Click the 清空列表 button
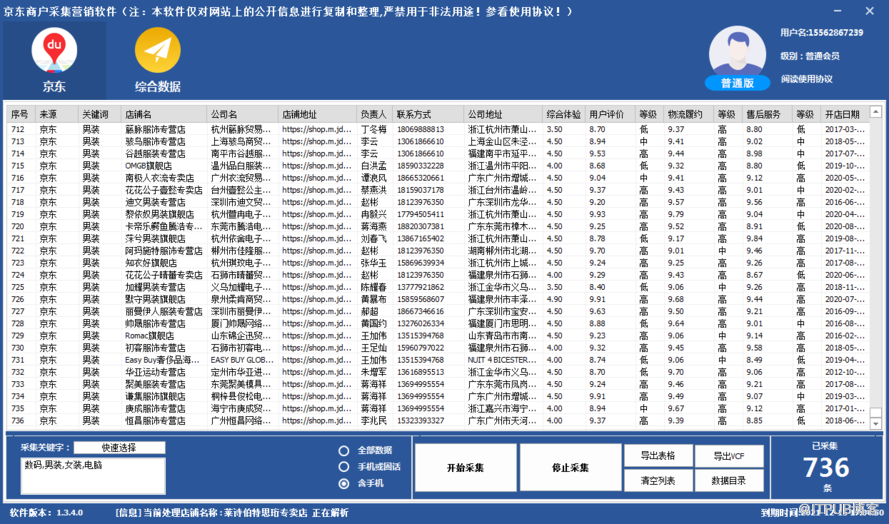The image size is (889, 524). [658, 480]
